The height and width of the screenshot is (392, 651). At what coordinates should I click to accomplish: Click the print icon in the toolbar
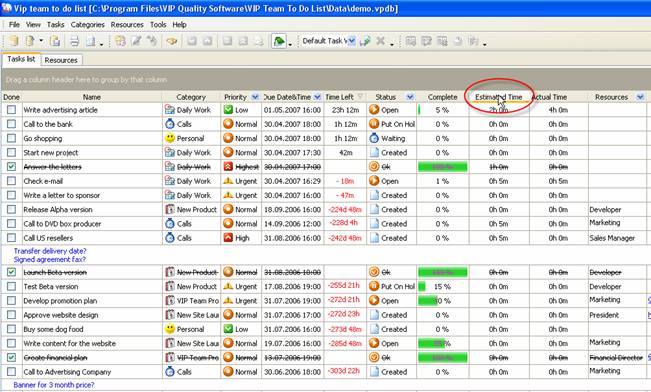tap(74, 41)
